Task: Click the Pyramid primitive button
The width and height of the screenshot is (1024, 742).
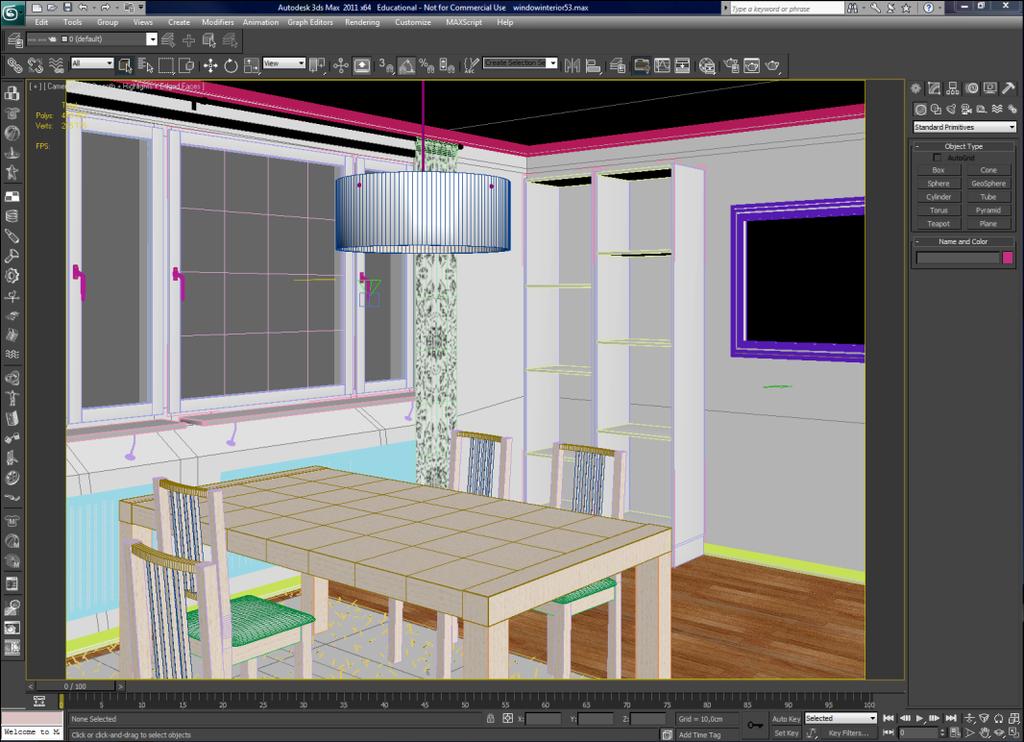Action: [x=988, y=210]
